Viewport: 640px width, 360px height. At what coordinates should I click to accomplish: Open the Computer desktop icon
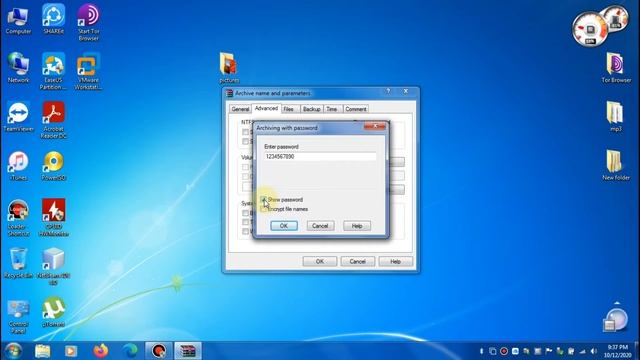tap(18, 20)
